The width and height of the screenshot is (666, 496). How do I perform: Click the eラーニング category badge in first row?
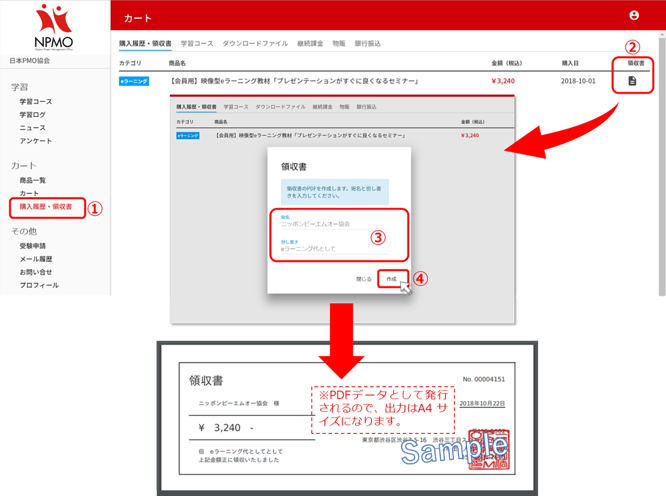[x=134, y=81]
